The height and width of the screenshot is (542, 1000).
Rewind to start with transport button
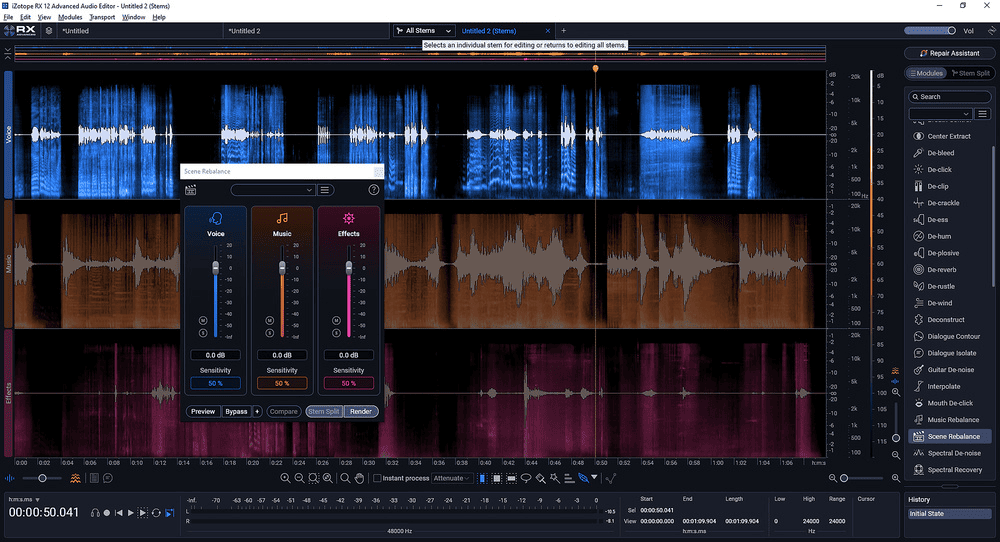pyautogui.click(x=119, y=513)
